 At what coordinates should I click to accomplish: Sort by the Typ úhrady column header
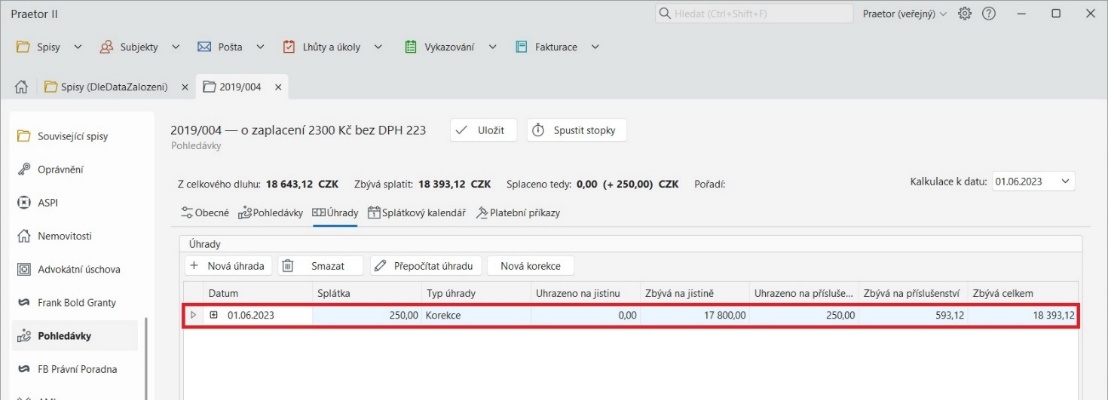[476, 293]
